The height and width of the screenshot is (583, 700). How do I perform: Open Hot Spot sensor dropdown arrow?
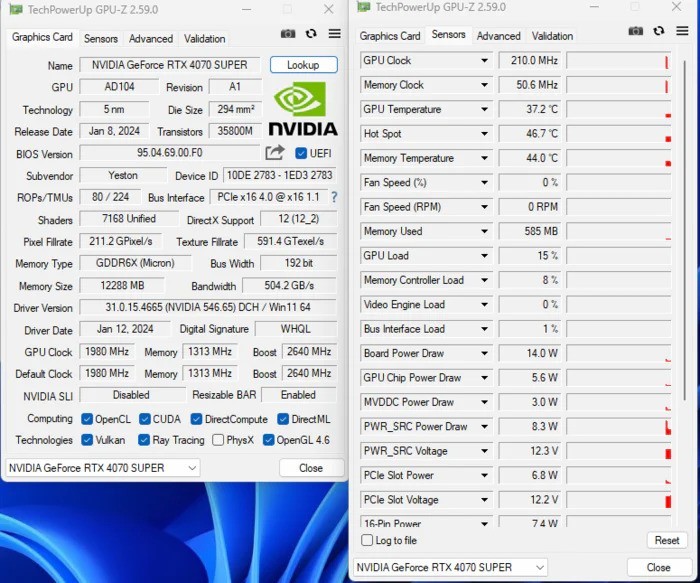pyautogui.click(x=484, y=133)
